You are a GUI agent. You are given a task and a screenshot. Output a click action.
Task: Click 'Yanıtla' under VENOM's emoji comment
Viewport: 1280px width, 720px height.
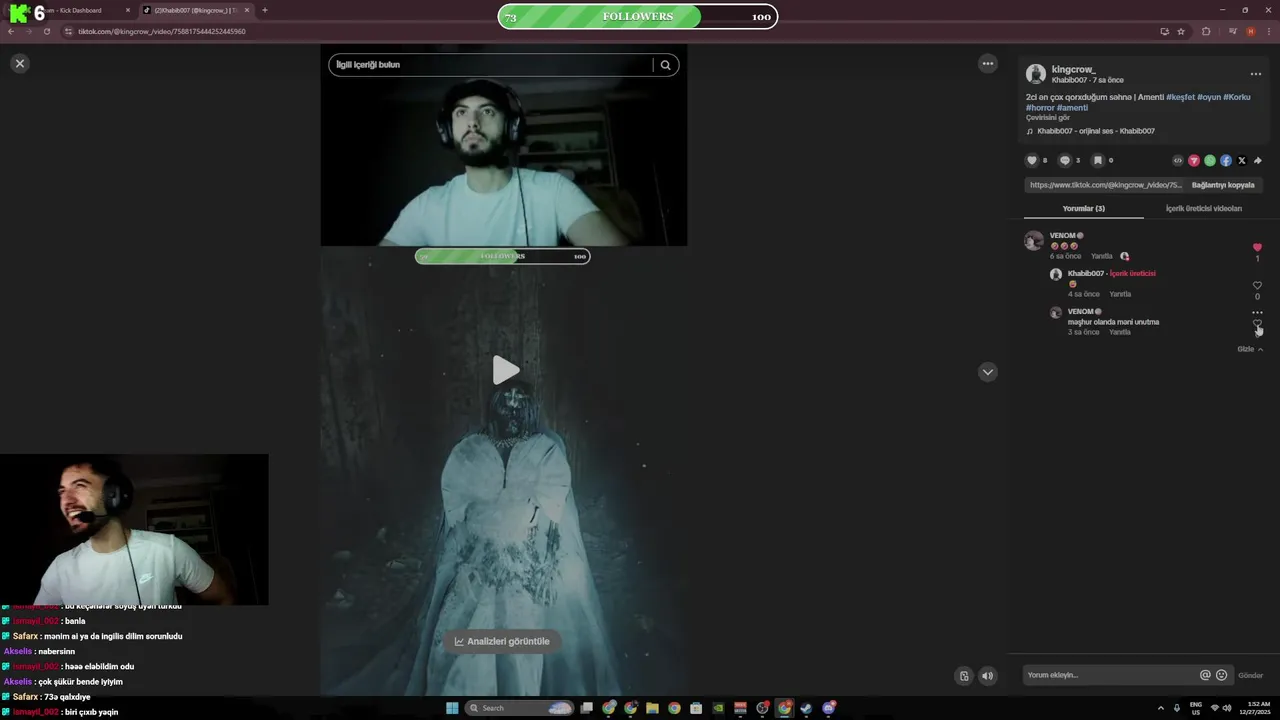pos(1101,256)
